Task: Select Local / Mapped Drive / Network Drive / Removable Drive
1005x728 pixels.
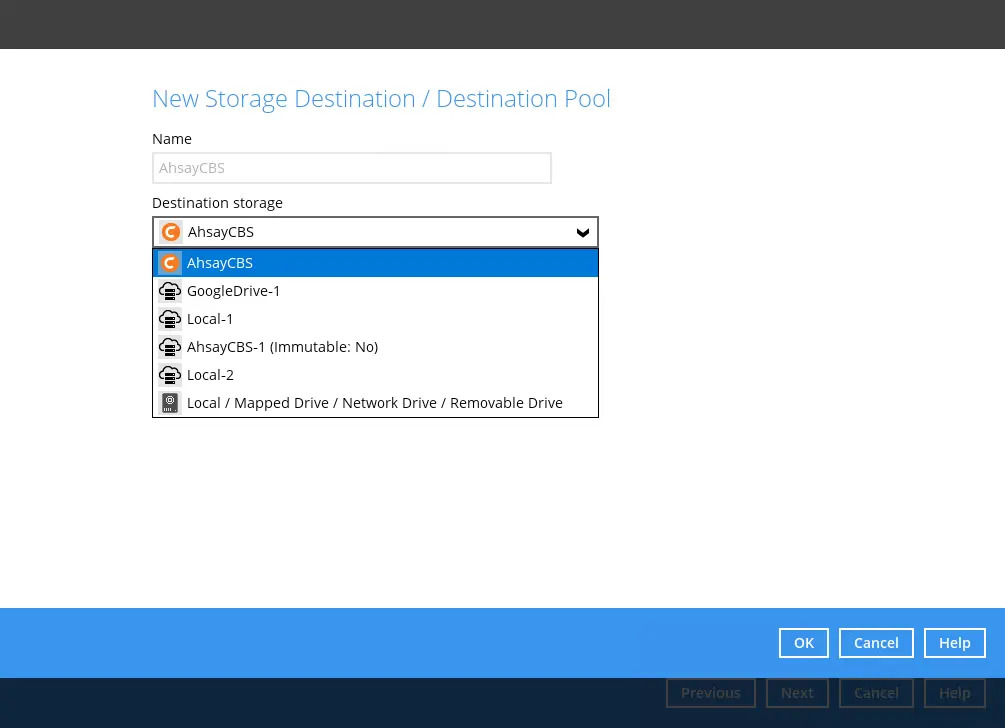Action: 374,403
